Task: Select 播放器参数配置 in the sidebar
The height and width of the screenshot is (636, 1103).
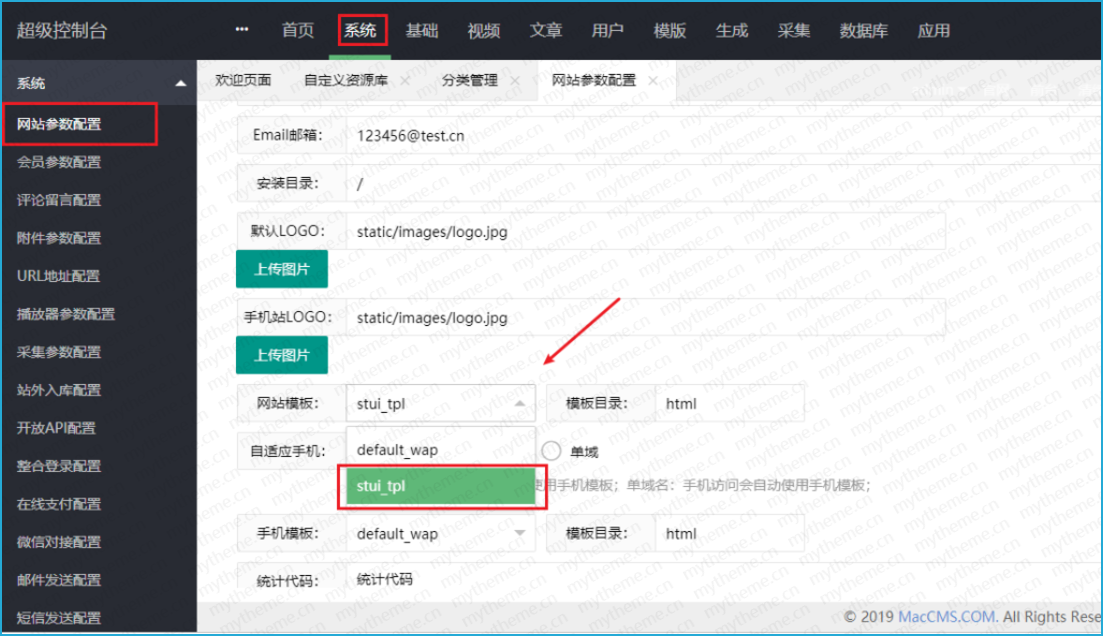Action: [x=66, y=314]
